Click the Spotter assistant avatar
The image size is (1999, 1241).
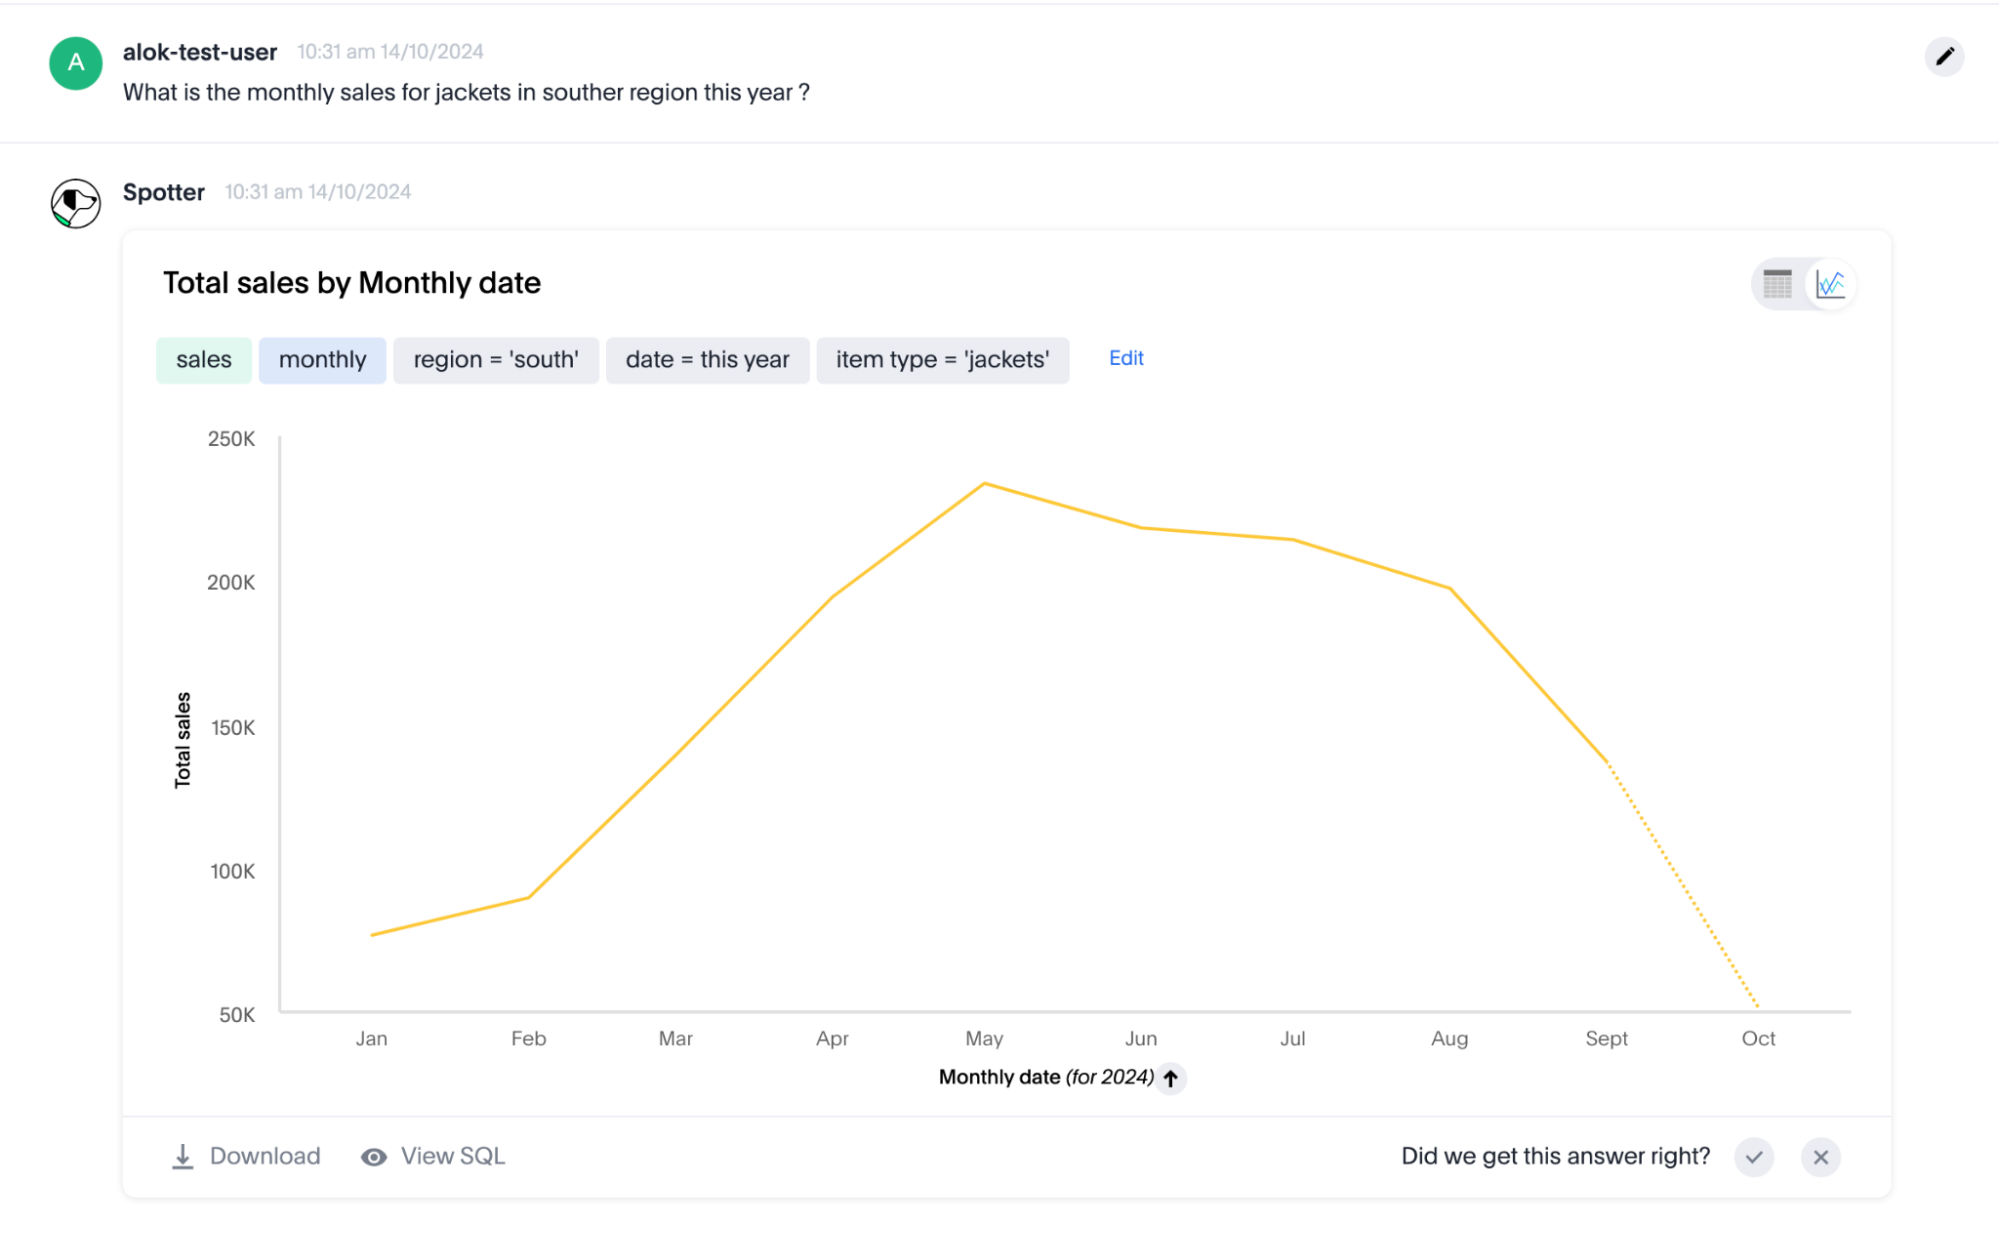click(x=75, y=203)
